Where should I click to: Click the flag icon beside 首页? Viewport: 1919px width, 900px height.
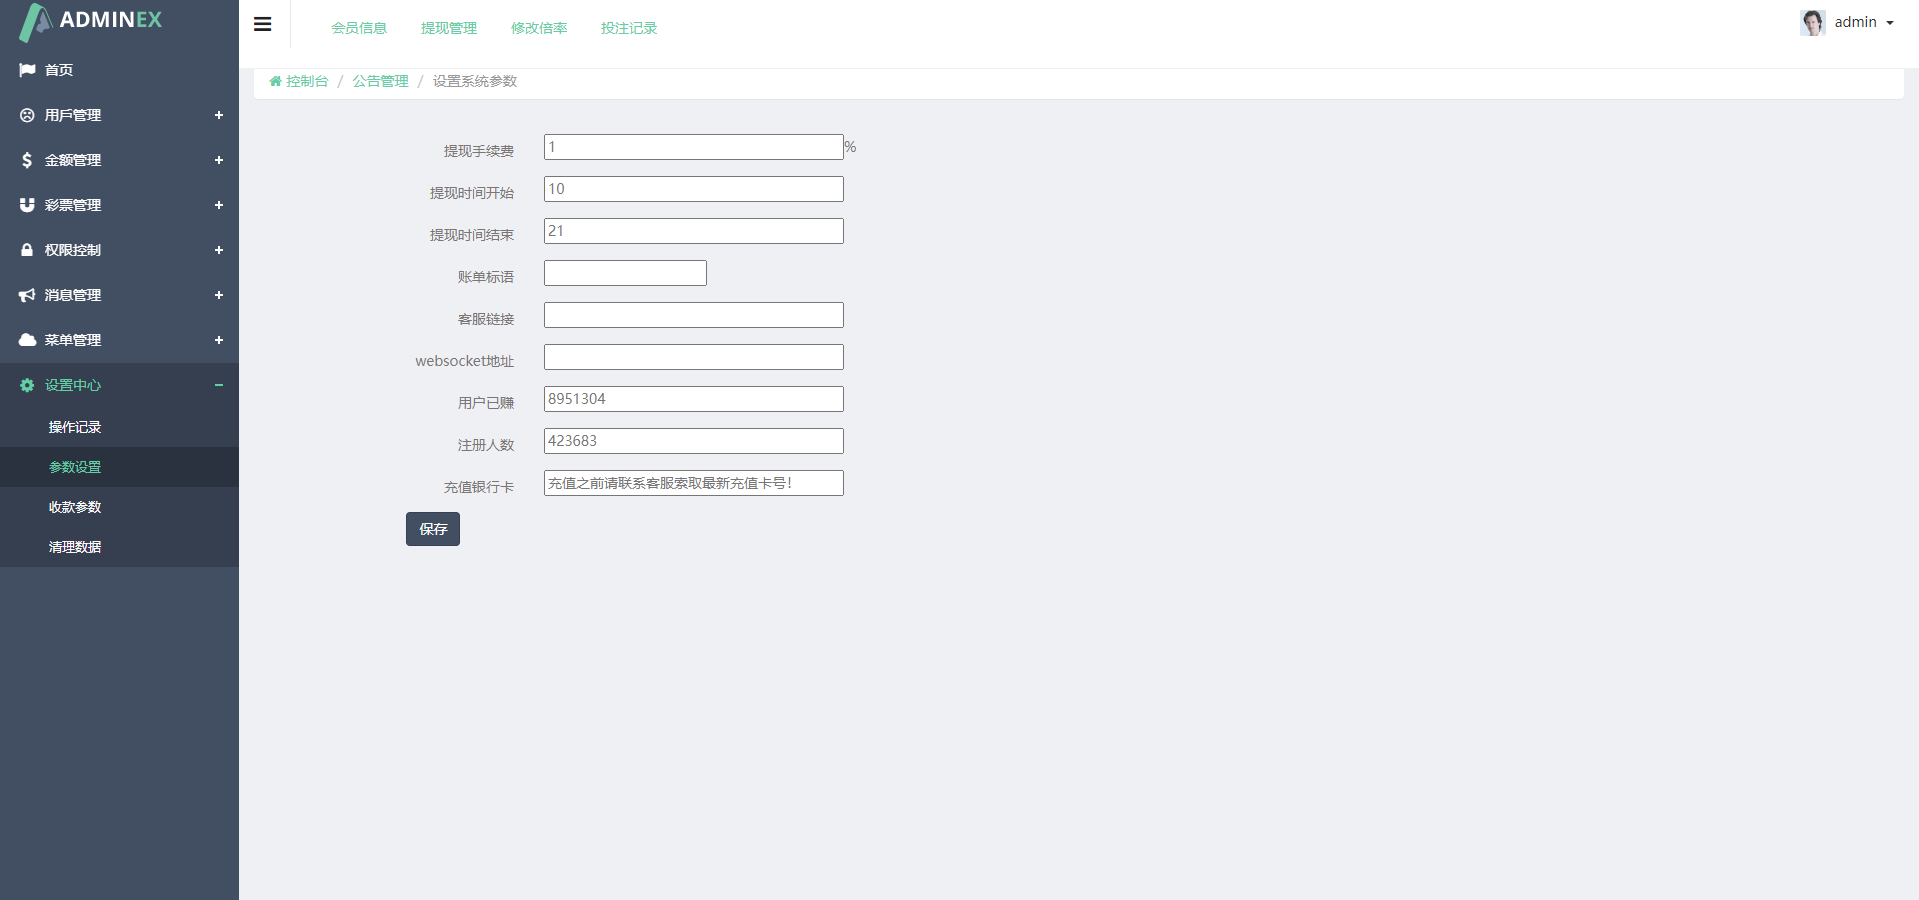(27, 70)
